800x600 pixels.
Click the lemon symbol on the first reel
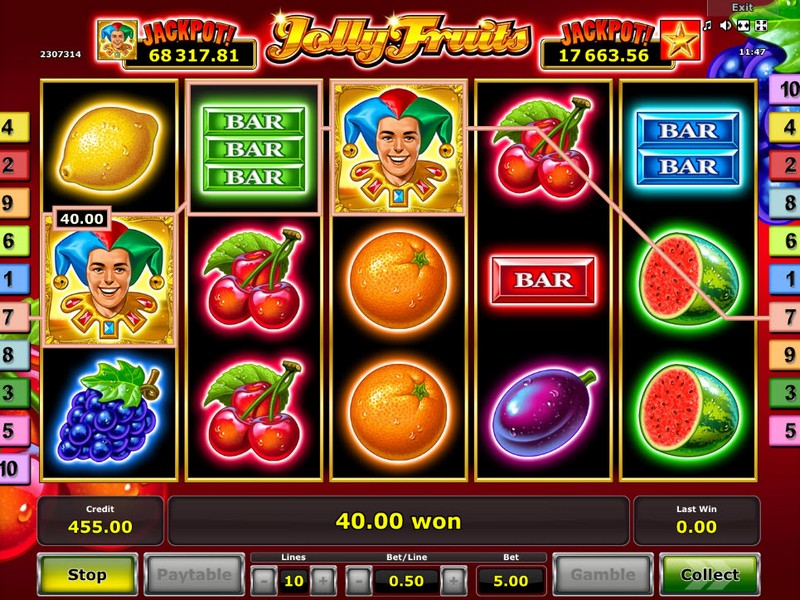109,148
